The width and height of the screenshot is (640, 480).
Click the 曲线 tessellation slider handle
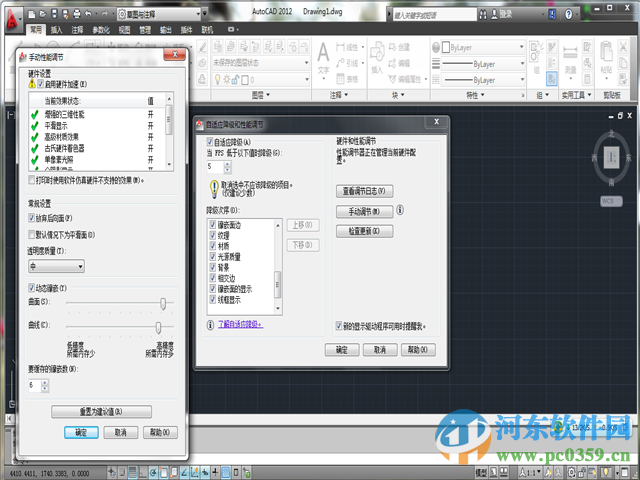(x=158, y=327)
